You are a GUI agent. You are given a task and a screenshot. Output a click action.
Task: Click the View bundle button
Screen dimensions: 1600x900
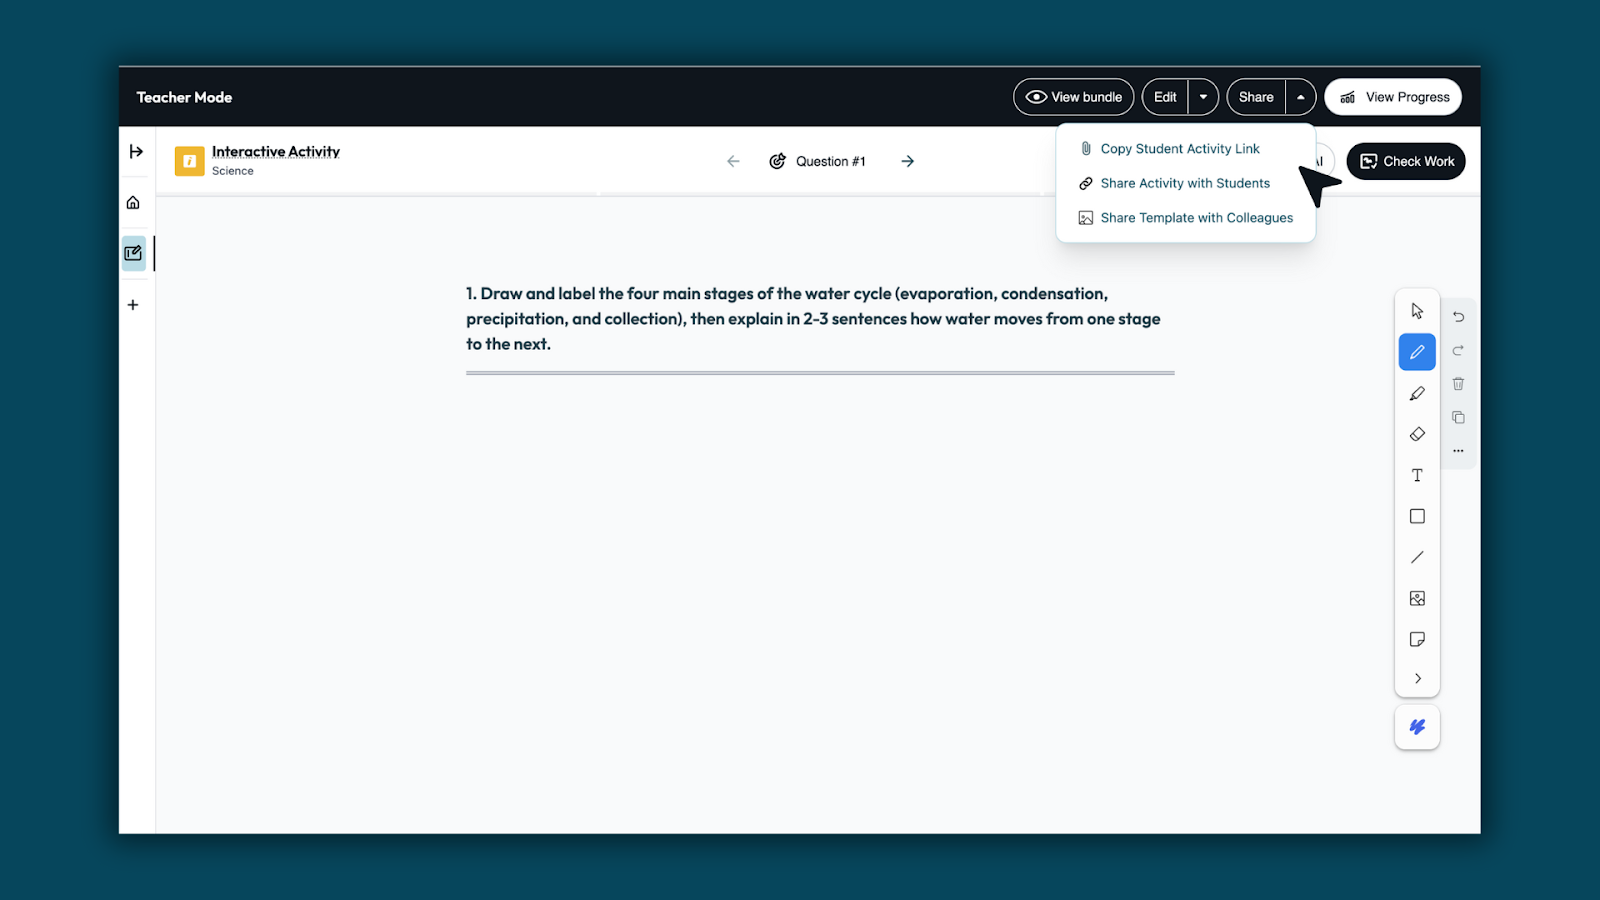click(1074, 97)
